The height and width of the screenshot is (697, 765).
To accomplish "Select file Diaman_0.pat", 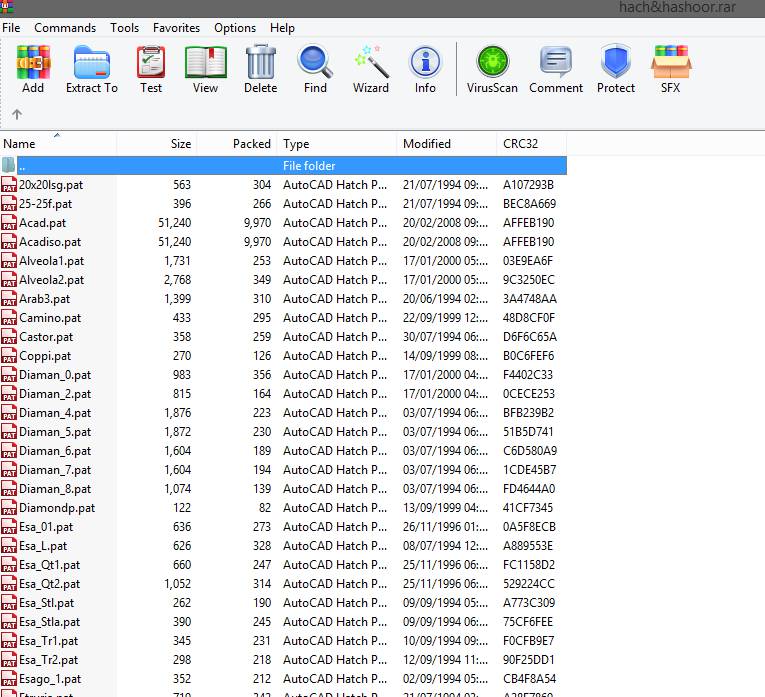I will tap(55, 375).
